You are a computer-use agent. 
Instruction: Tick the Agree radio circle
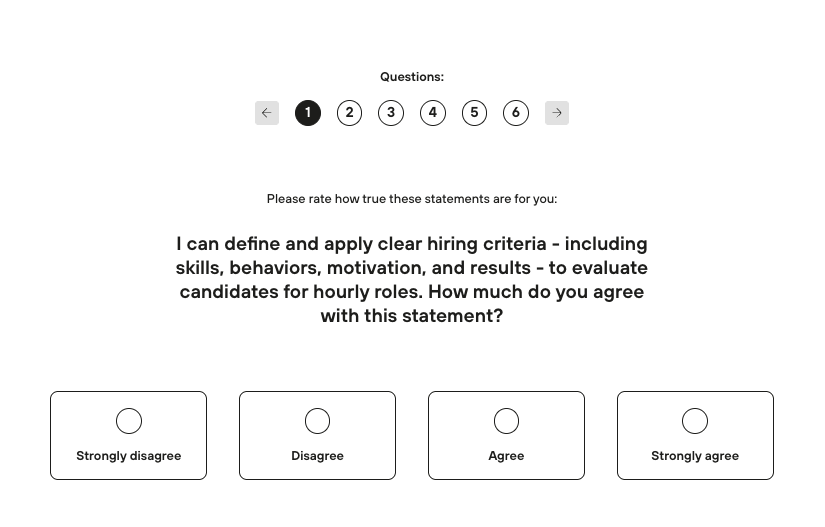506,421
